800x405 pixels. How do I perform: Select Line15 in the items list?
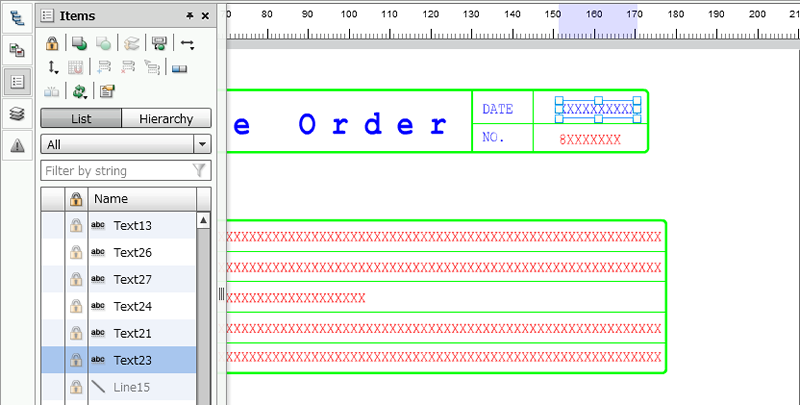(132, 387)
